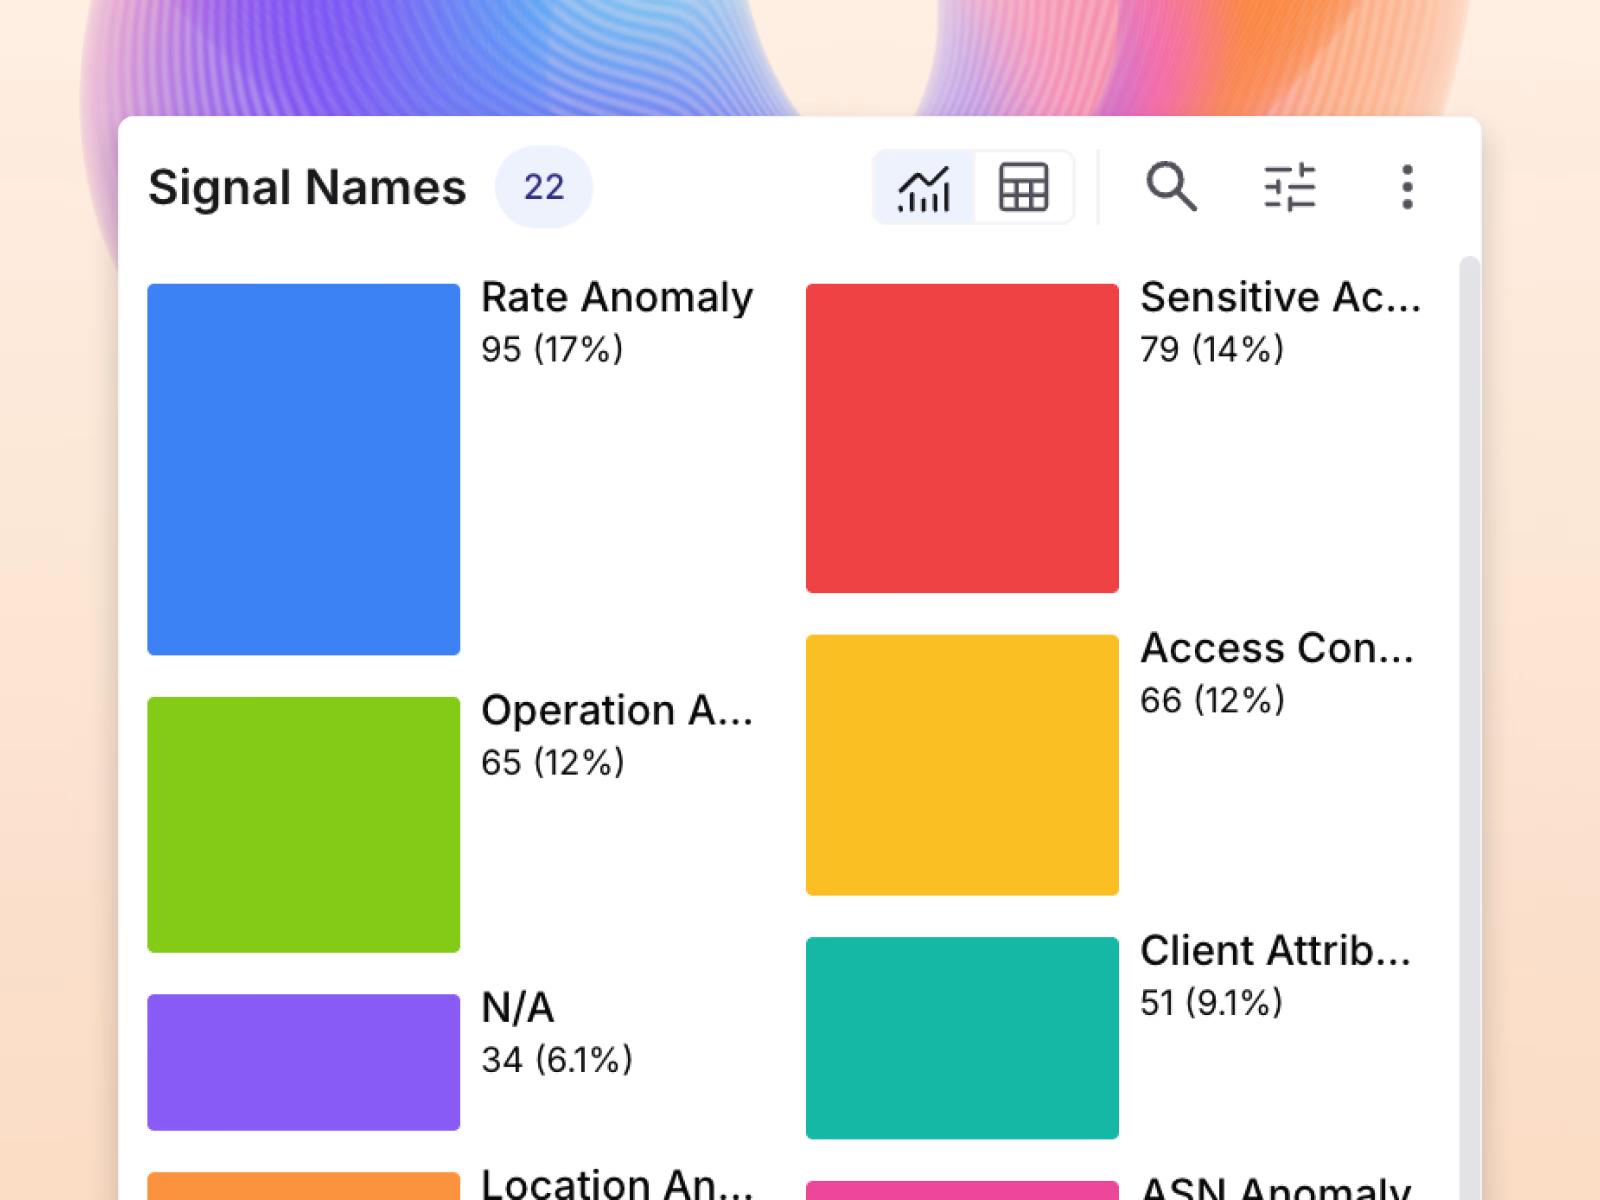Click the Sensitive Ac... label

pos(1280,297)
